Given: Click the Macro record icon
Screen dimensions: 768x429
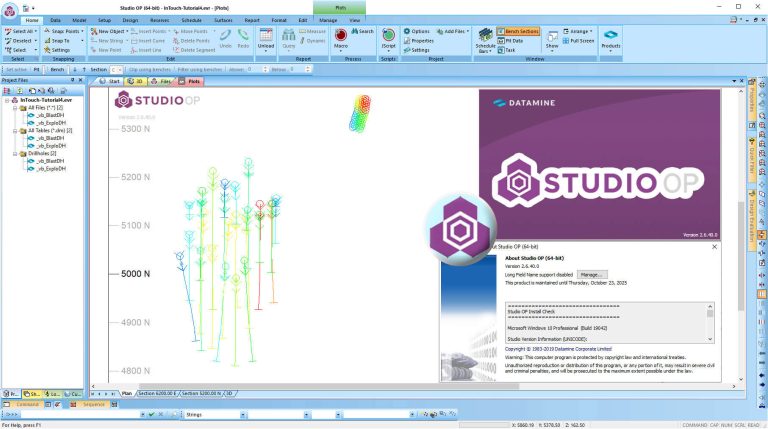Looking at the screenshot, I should 340,35.
